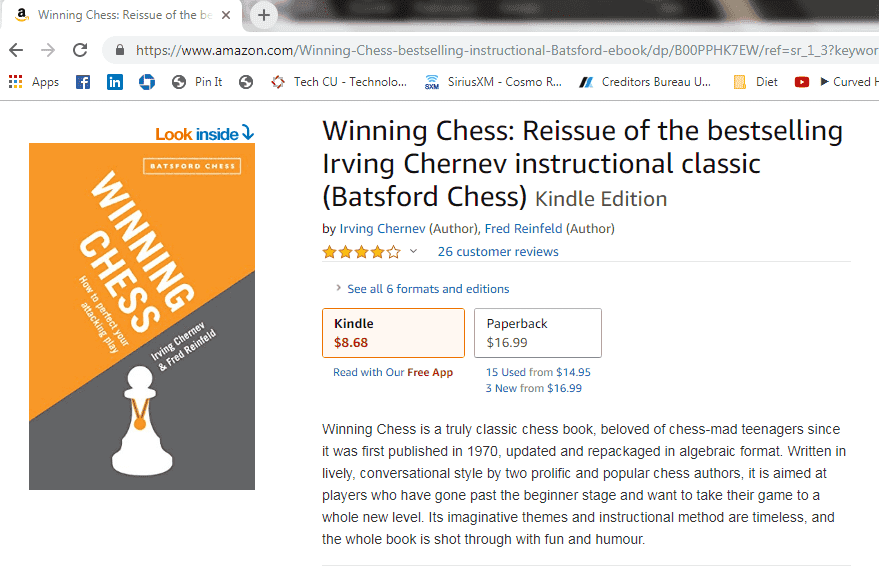Select the Paperback format option
879x568 pixels.
[537, 333]
